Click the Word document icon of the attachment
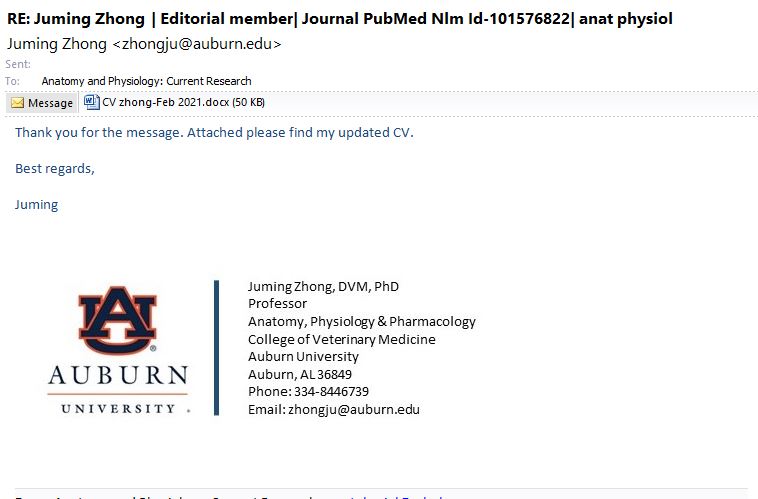758x499 pixels. point(91,102)
